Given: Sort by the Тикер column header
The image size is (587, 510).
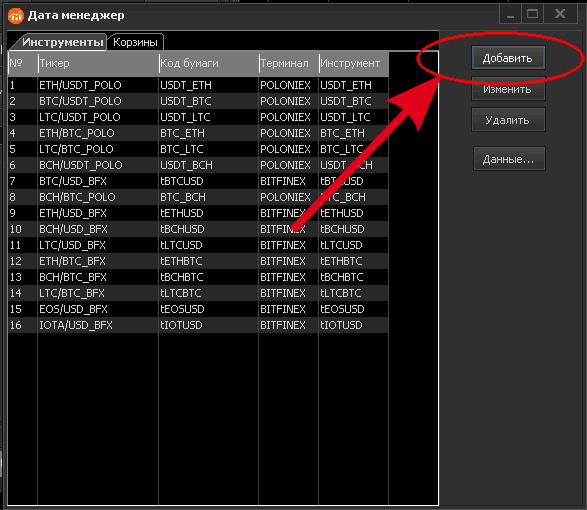Looking at the screenshot, I should click(x=98, y=63).
